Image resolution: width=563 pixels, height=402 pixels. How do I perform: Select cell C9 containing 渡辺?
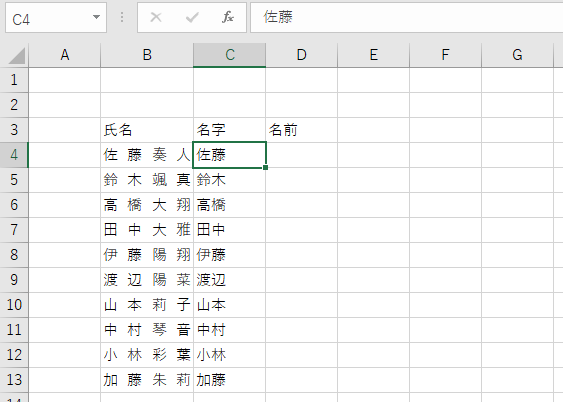point(230,280)
